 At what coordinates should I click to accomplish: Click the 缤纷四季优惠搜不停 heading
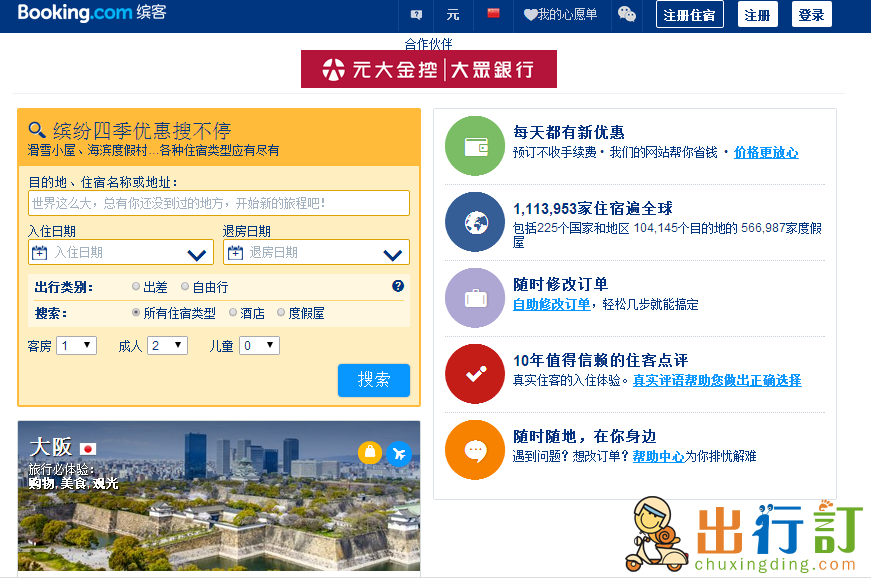tap(142, 131)
